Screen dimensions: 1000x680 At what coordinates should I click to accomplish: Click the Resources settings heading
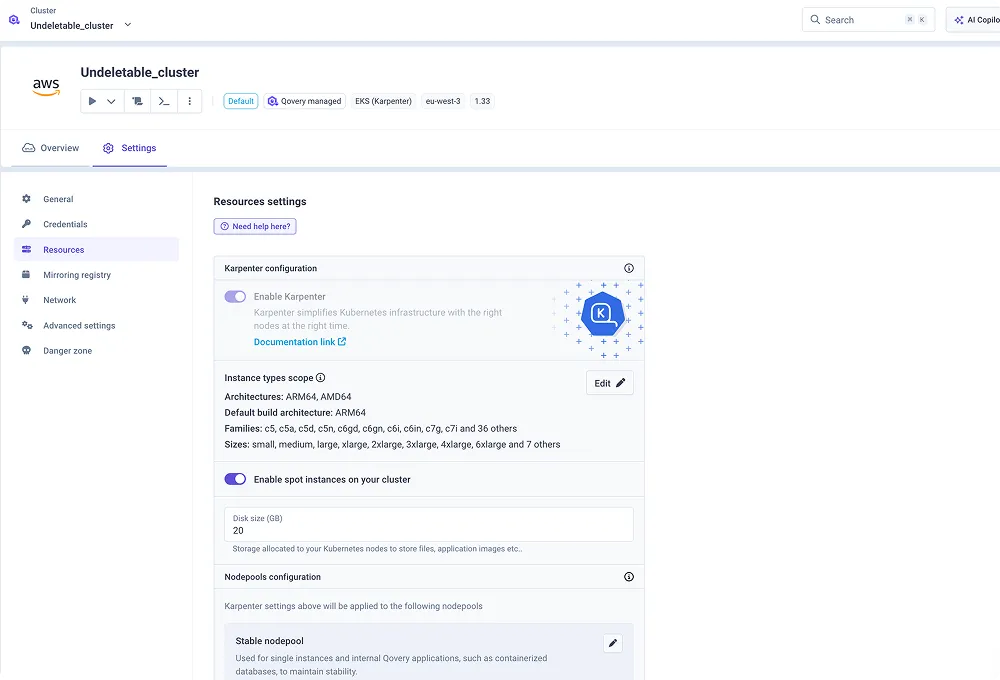(260, 202)
